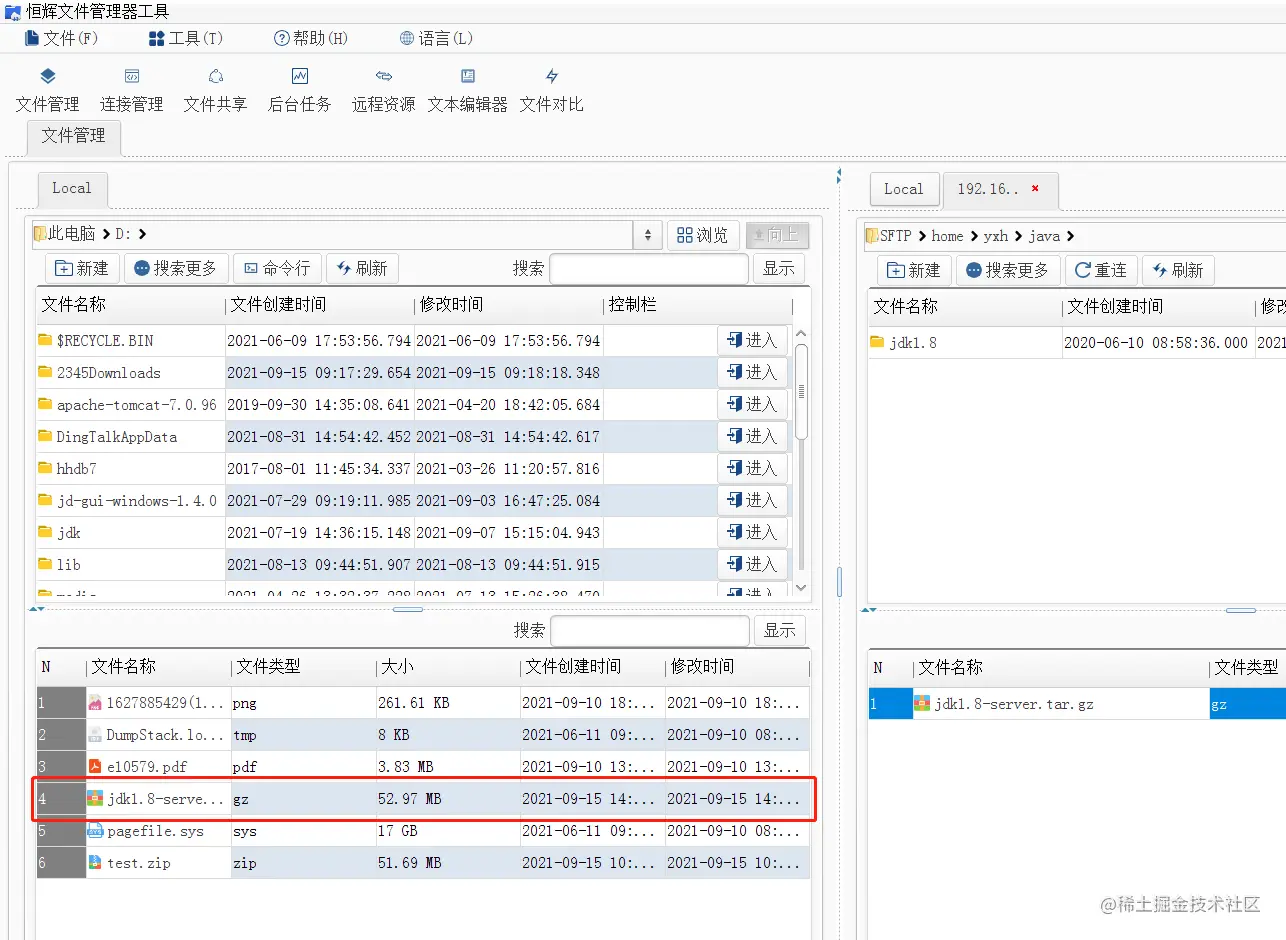Click the folder icon beside jd-gui-windows-1.4.0
Screen dimensions: 1286x940
(45, 500)
